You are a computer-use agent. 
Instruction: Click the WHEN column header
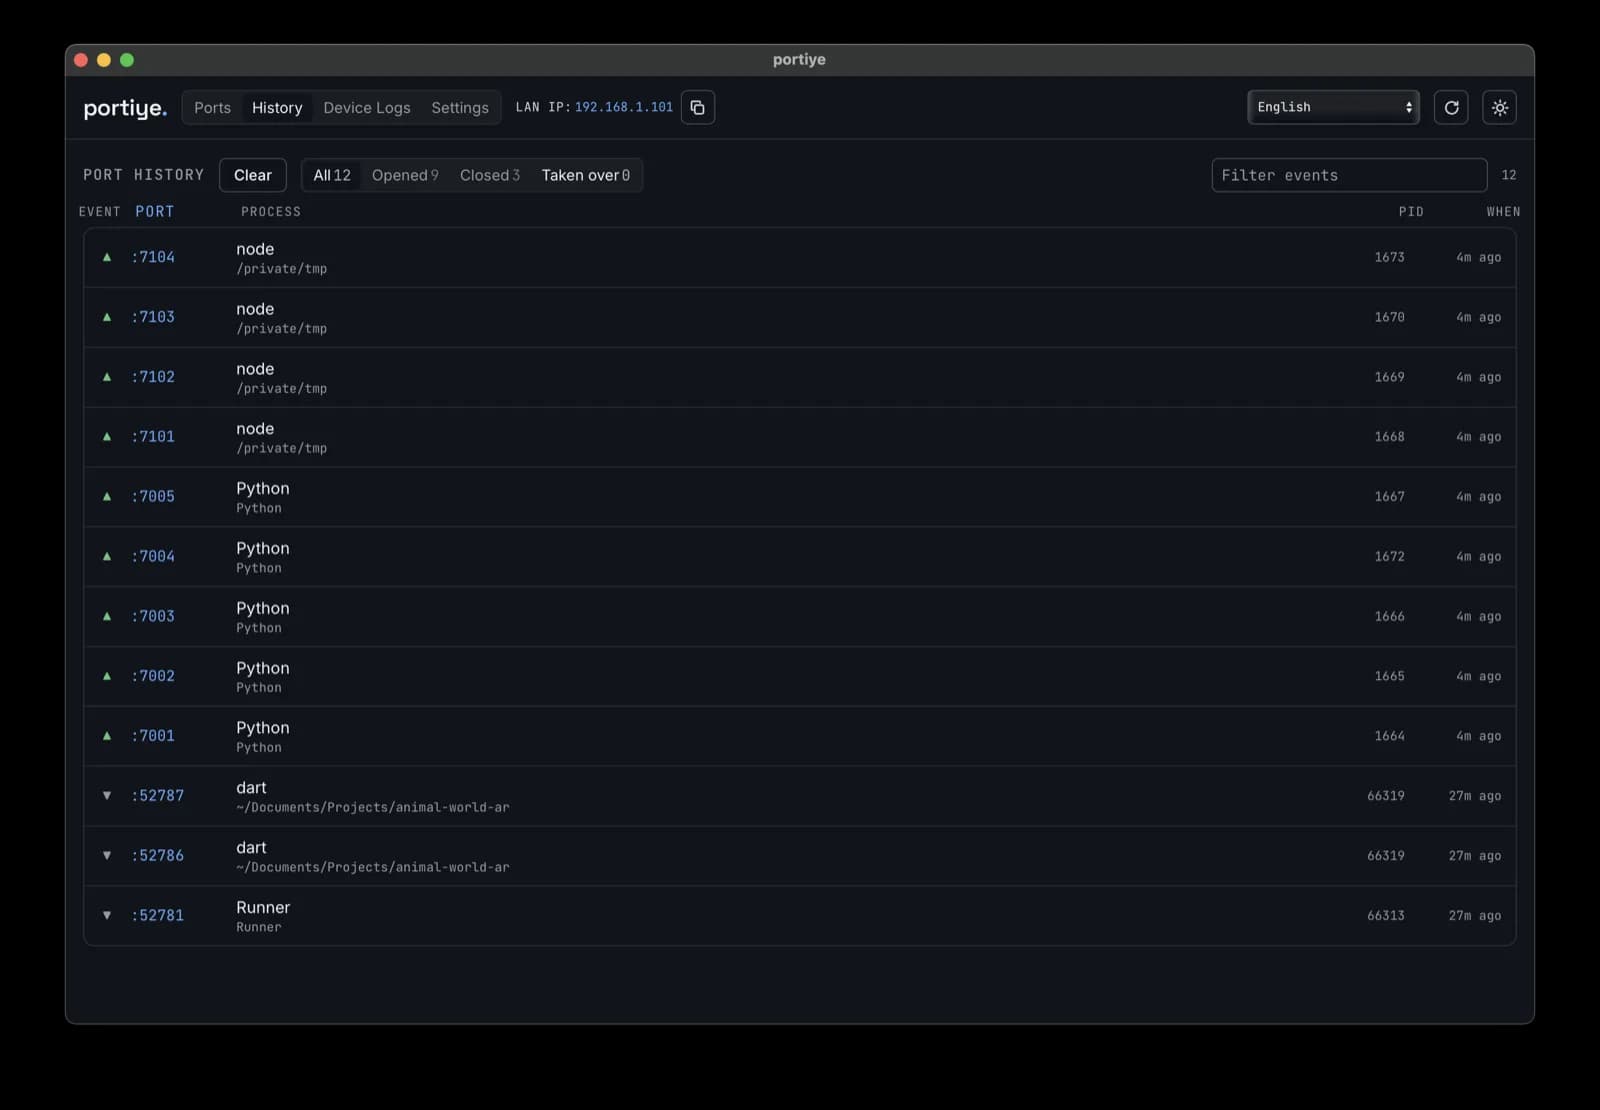(1503, 212)
